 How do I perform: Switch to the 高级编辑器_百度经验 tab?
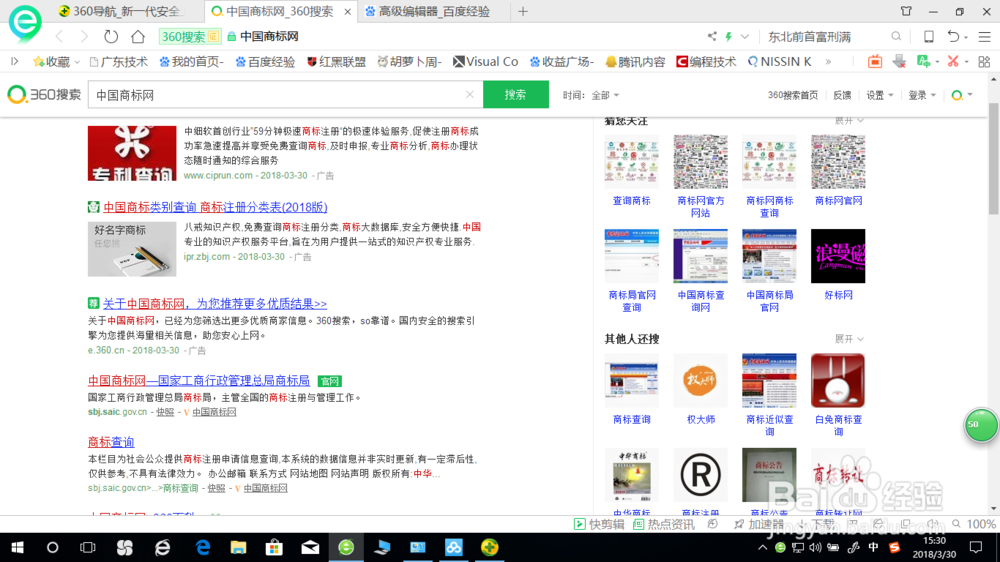[x=434, y=11]
